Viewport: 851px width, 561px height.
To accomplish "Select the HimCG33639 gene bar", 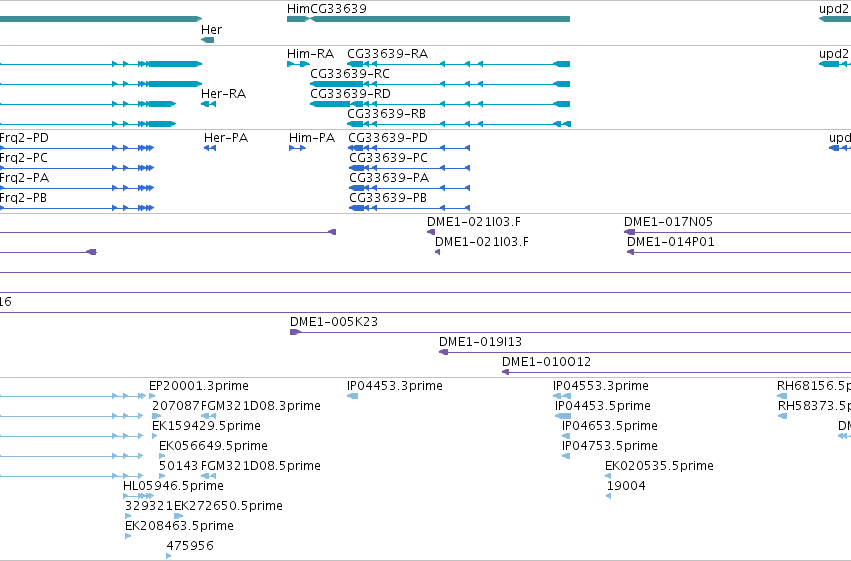I will point(428,19).
